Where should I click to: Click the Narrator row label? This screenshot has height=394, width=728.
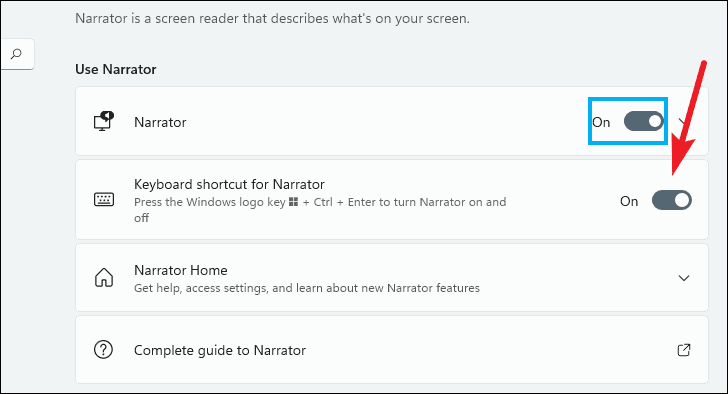click(160, 122)
